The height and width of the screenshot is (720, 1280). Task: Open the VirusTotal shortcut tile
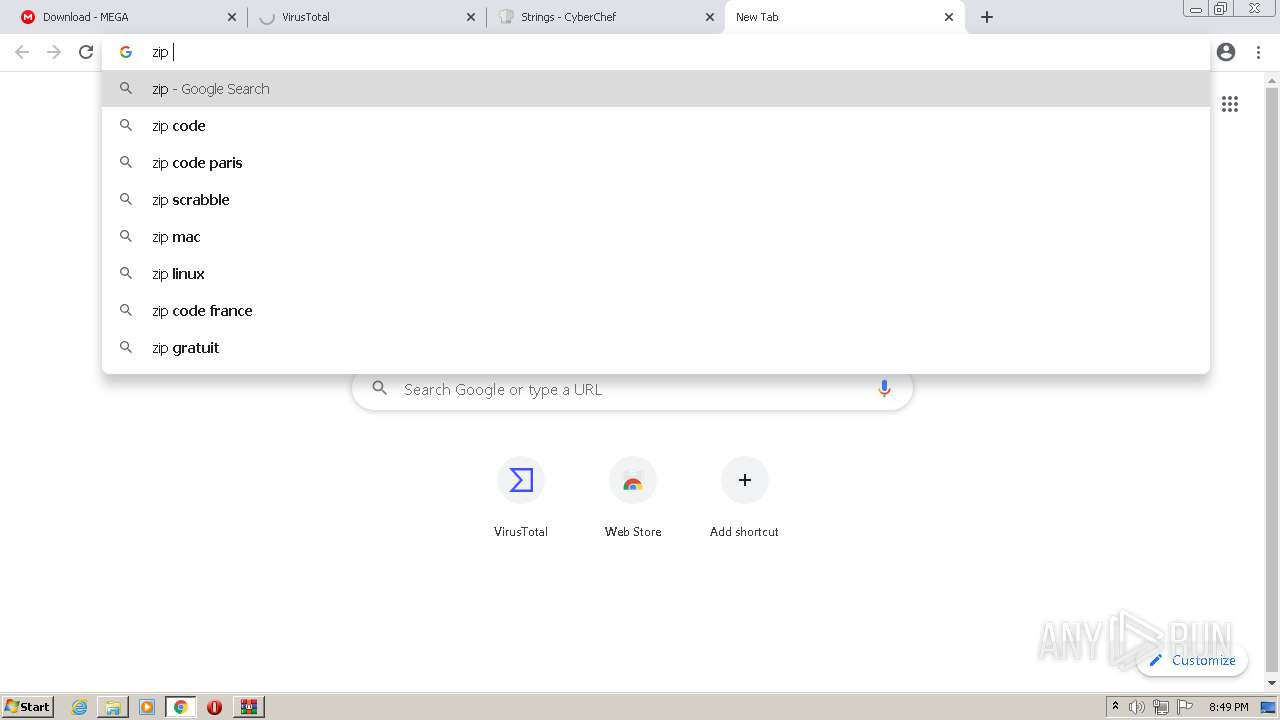[521, 498]
